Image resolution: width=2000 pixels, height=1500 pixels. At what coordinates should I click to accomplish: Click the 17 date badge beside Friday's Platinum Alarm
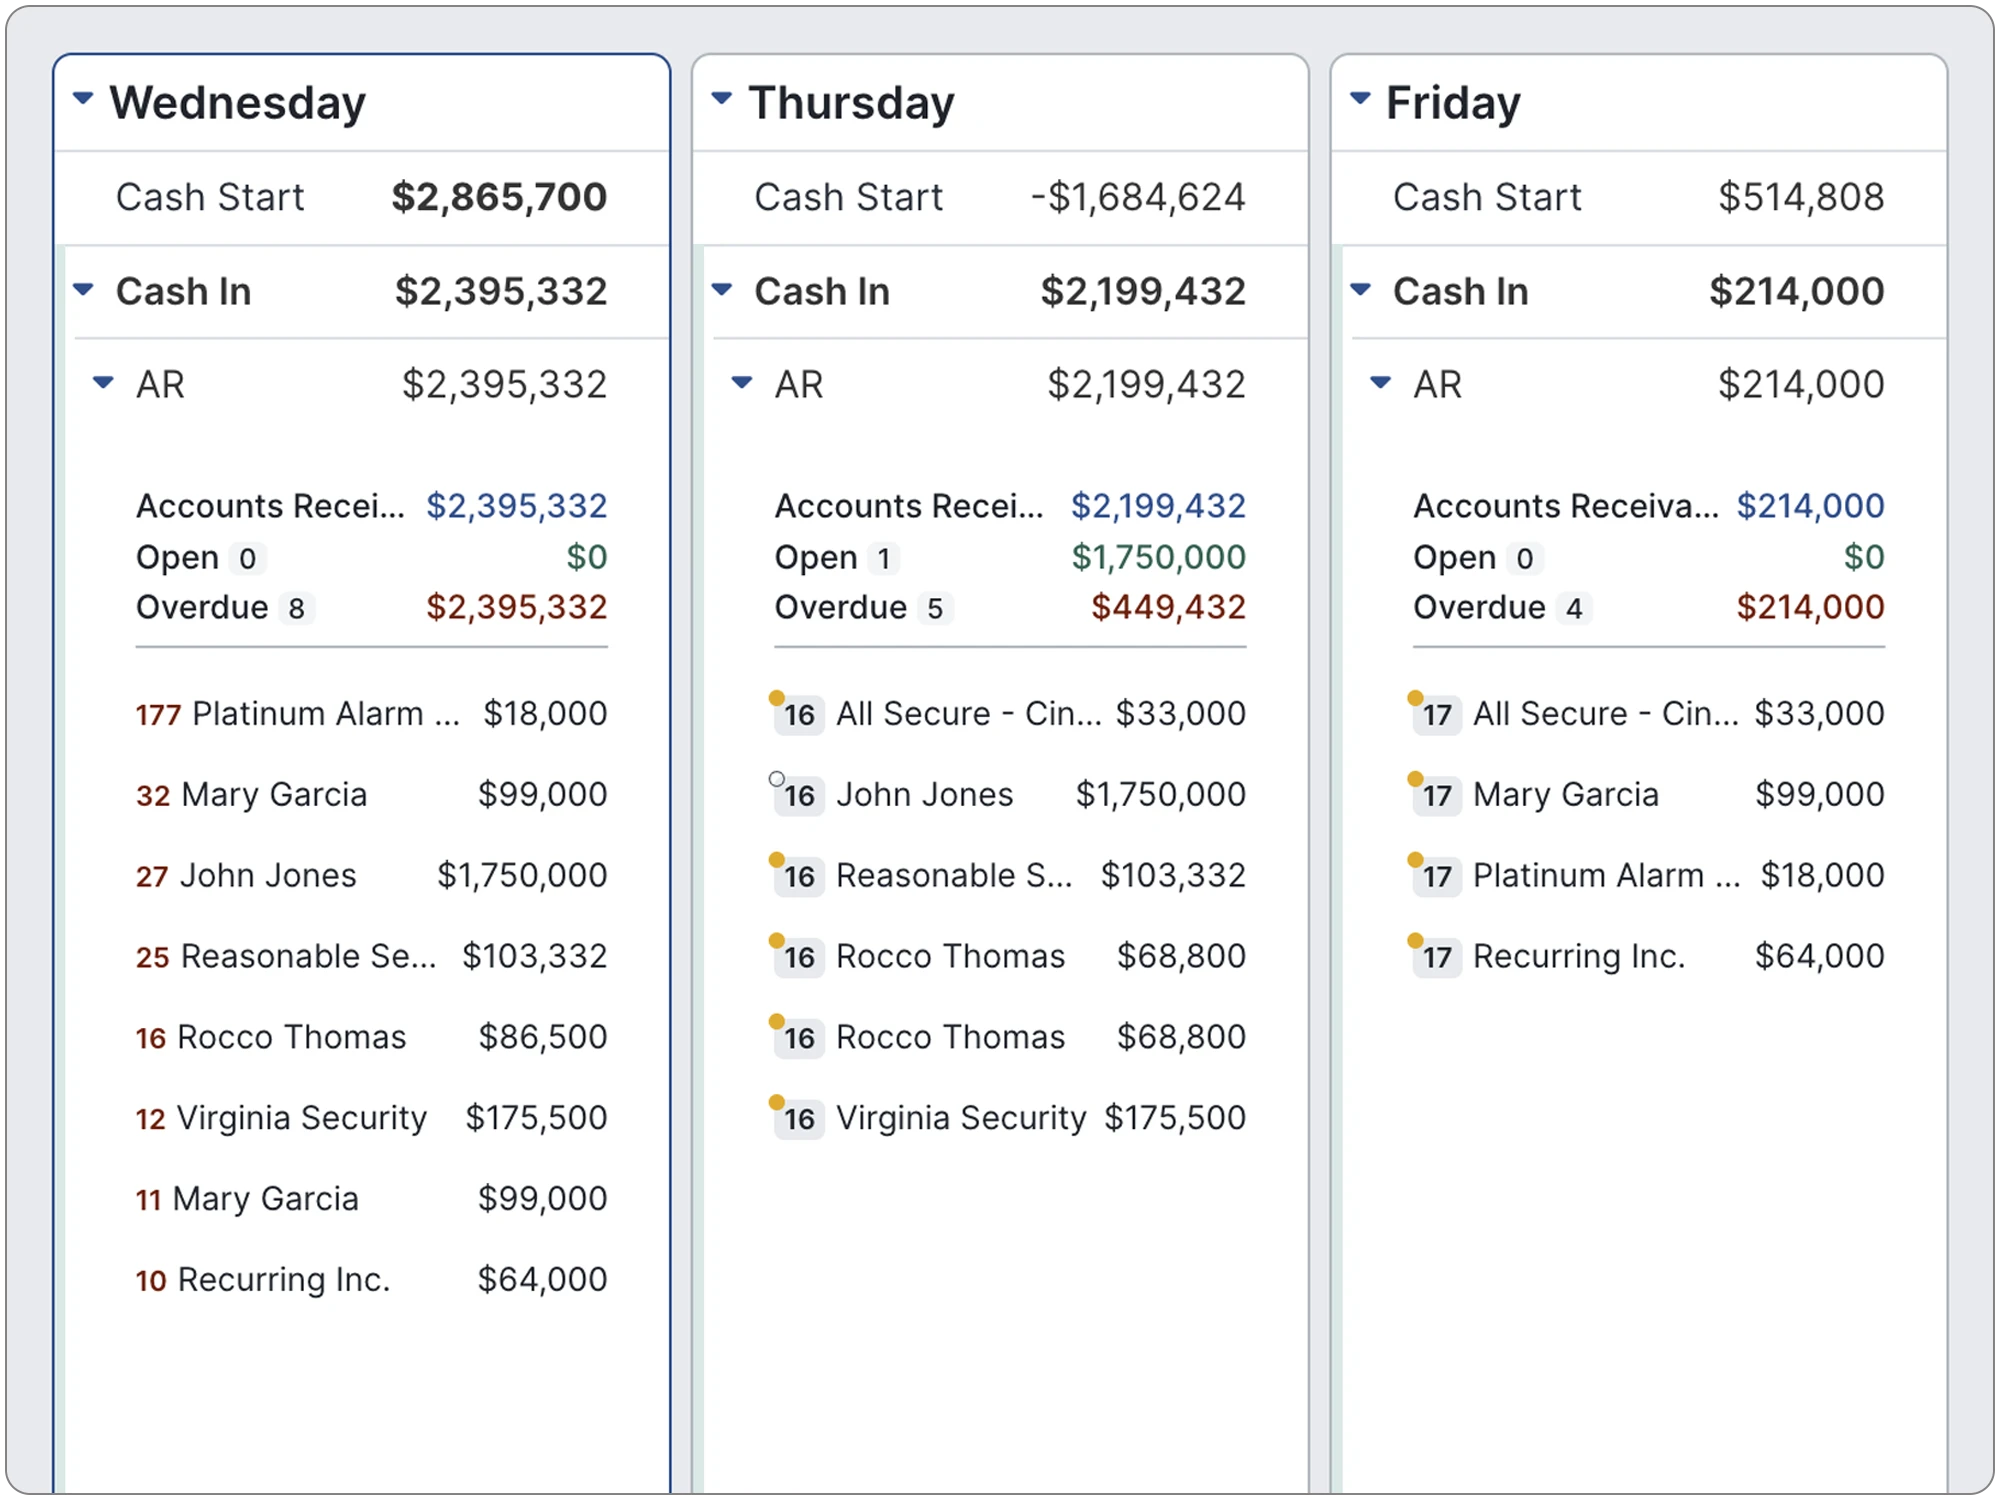[x=1437, y=876]
